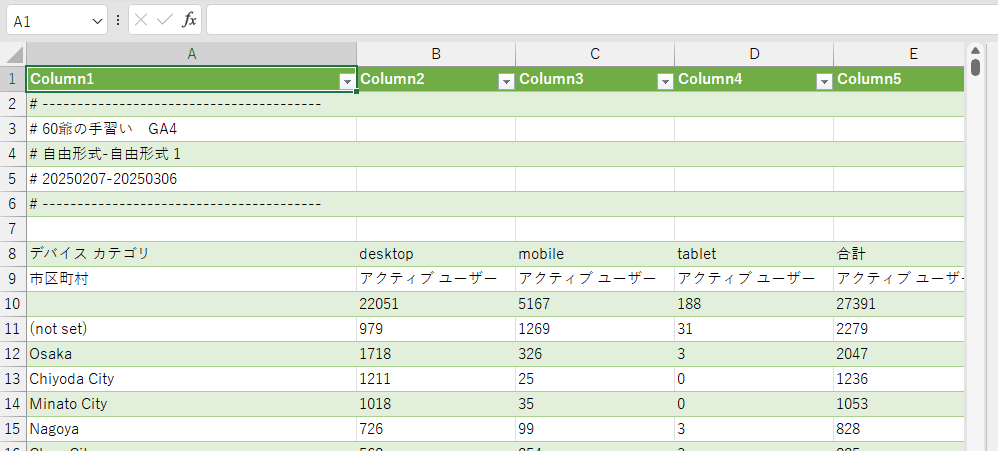Click the Select All corner triangle
Image resolution: width=998 pixels, height=451 pixels.
(14, 54)
